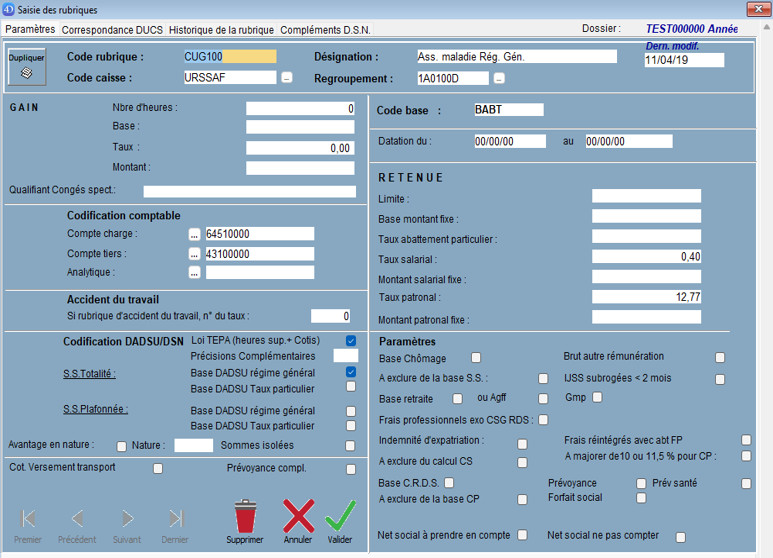This screenshot has height=558, width=773.
Task: Uncheck the Loi TEPA checkbox
Action: pos(351,341)
